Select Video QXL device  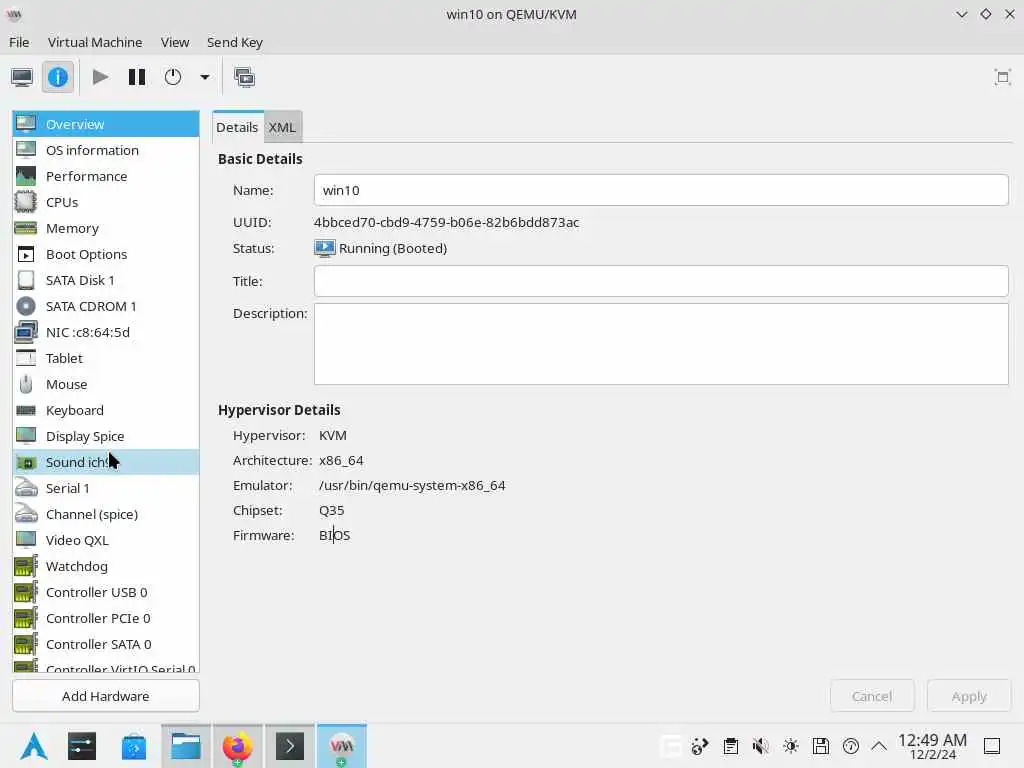click(106, 540)
